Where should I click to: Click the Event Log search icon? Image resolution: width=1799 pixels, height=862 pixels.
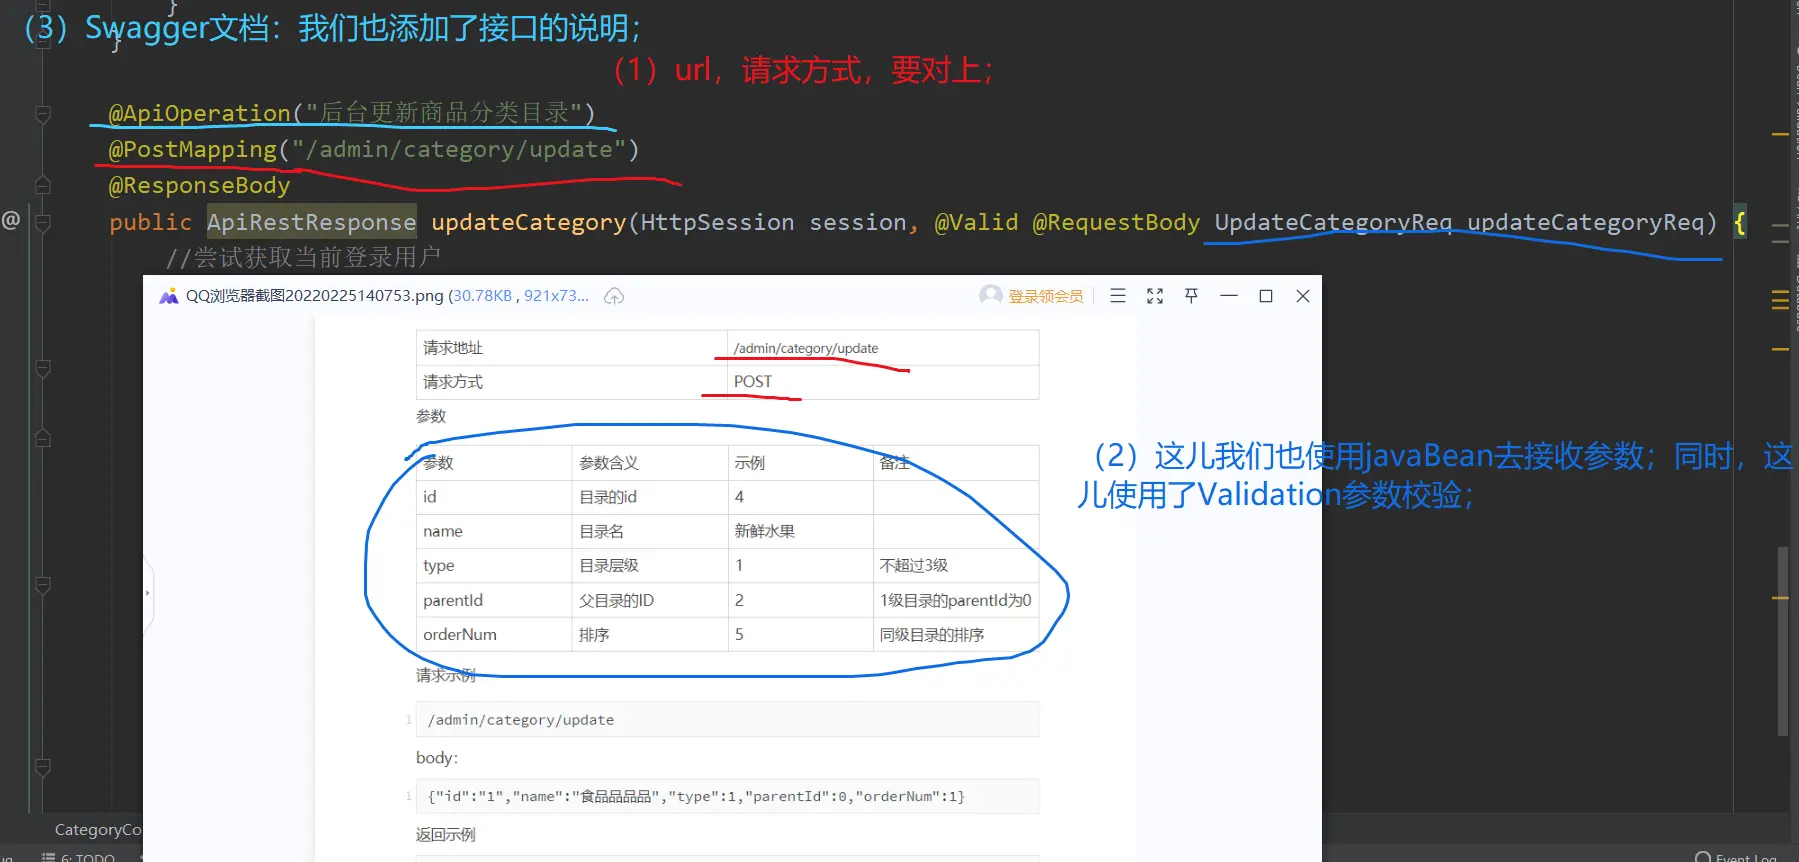(x=1703, y=857)
